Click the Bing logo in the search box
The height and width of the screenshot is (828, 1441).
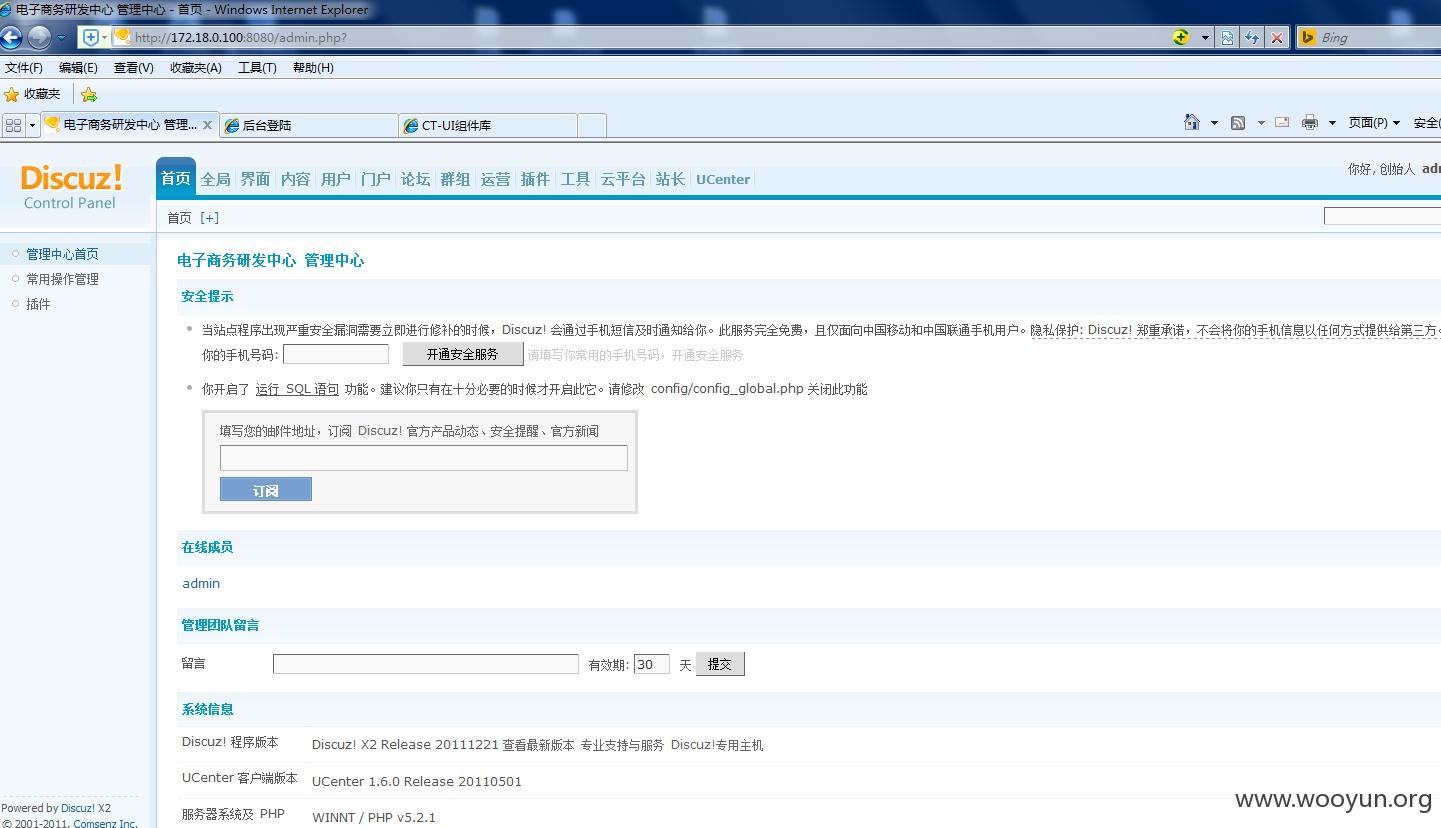(x=1307, y=38)
